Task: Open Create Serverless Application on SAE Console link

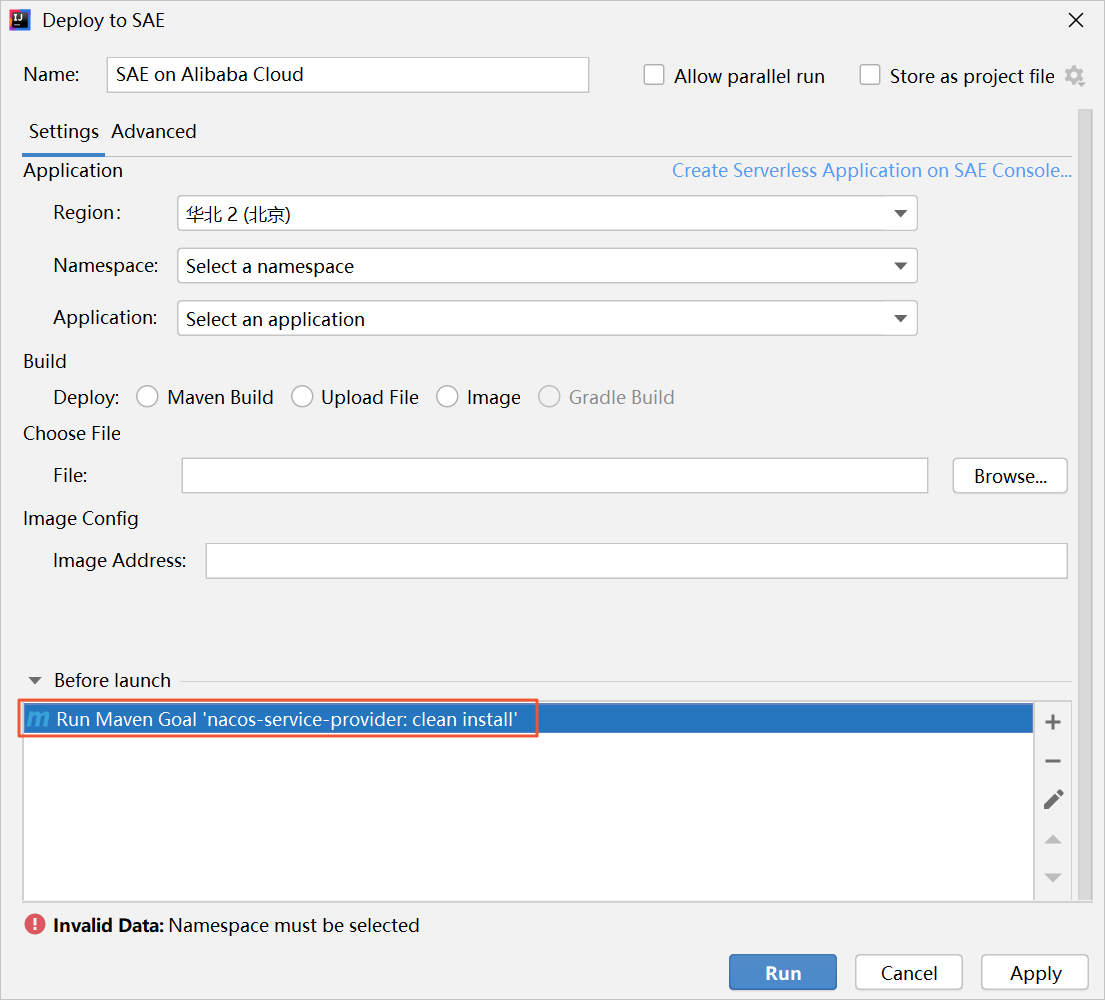Action: coord(872,171)
